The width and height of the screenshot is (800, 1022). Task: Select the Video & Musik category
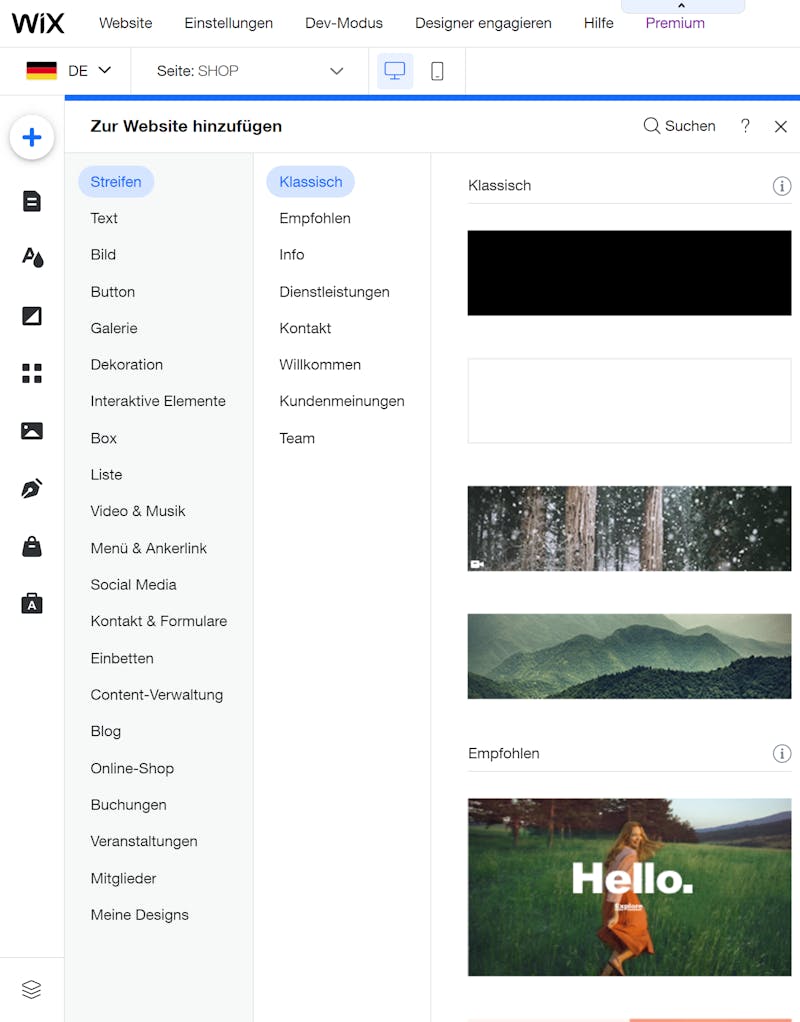138,512
